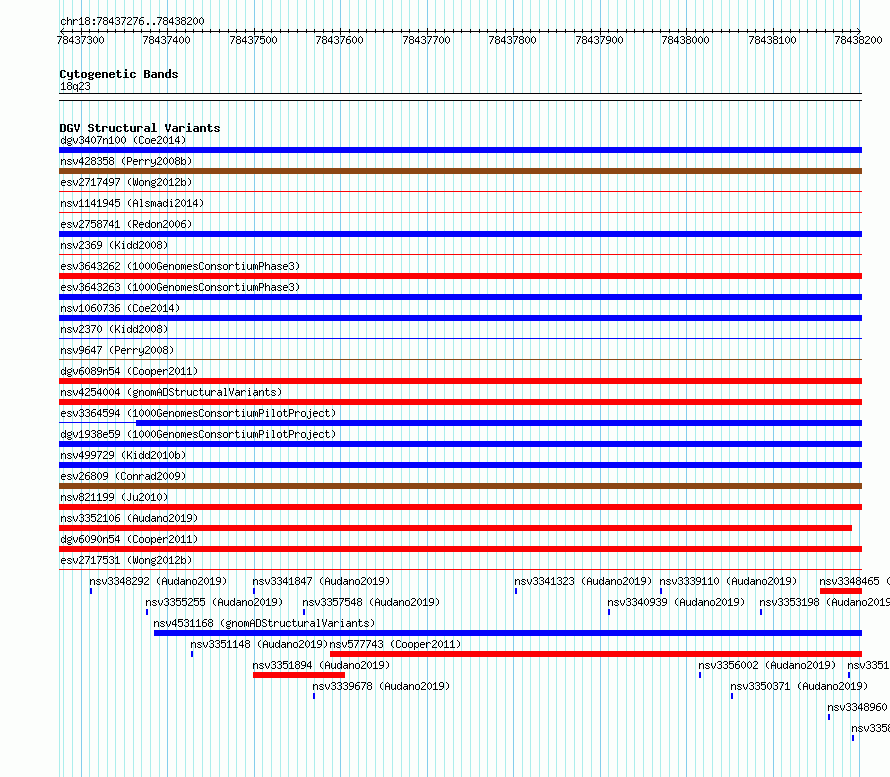Click the nsv3350371 (Audano2019) label
The image size is (890, 777).
point(799,686)
